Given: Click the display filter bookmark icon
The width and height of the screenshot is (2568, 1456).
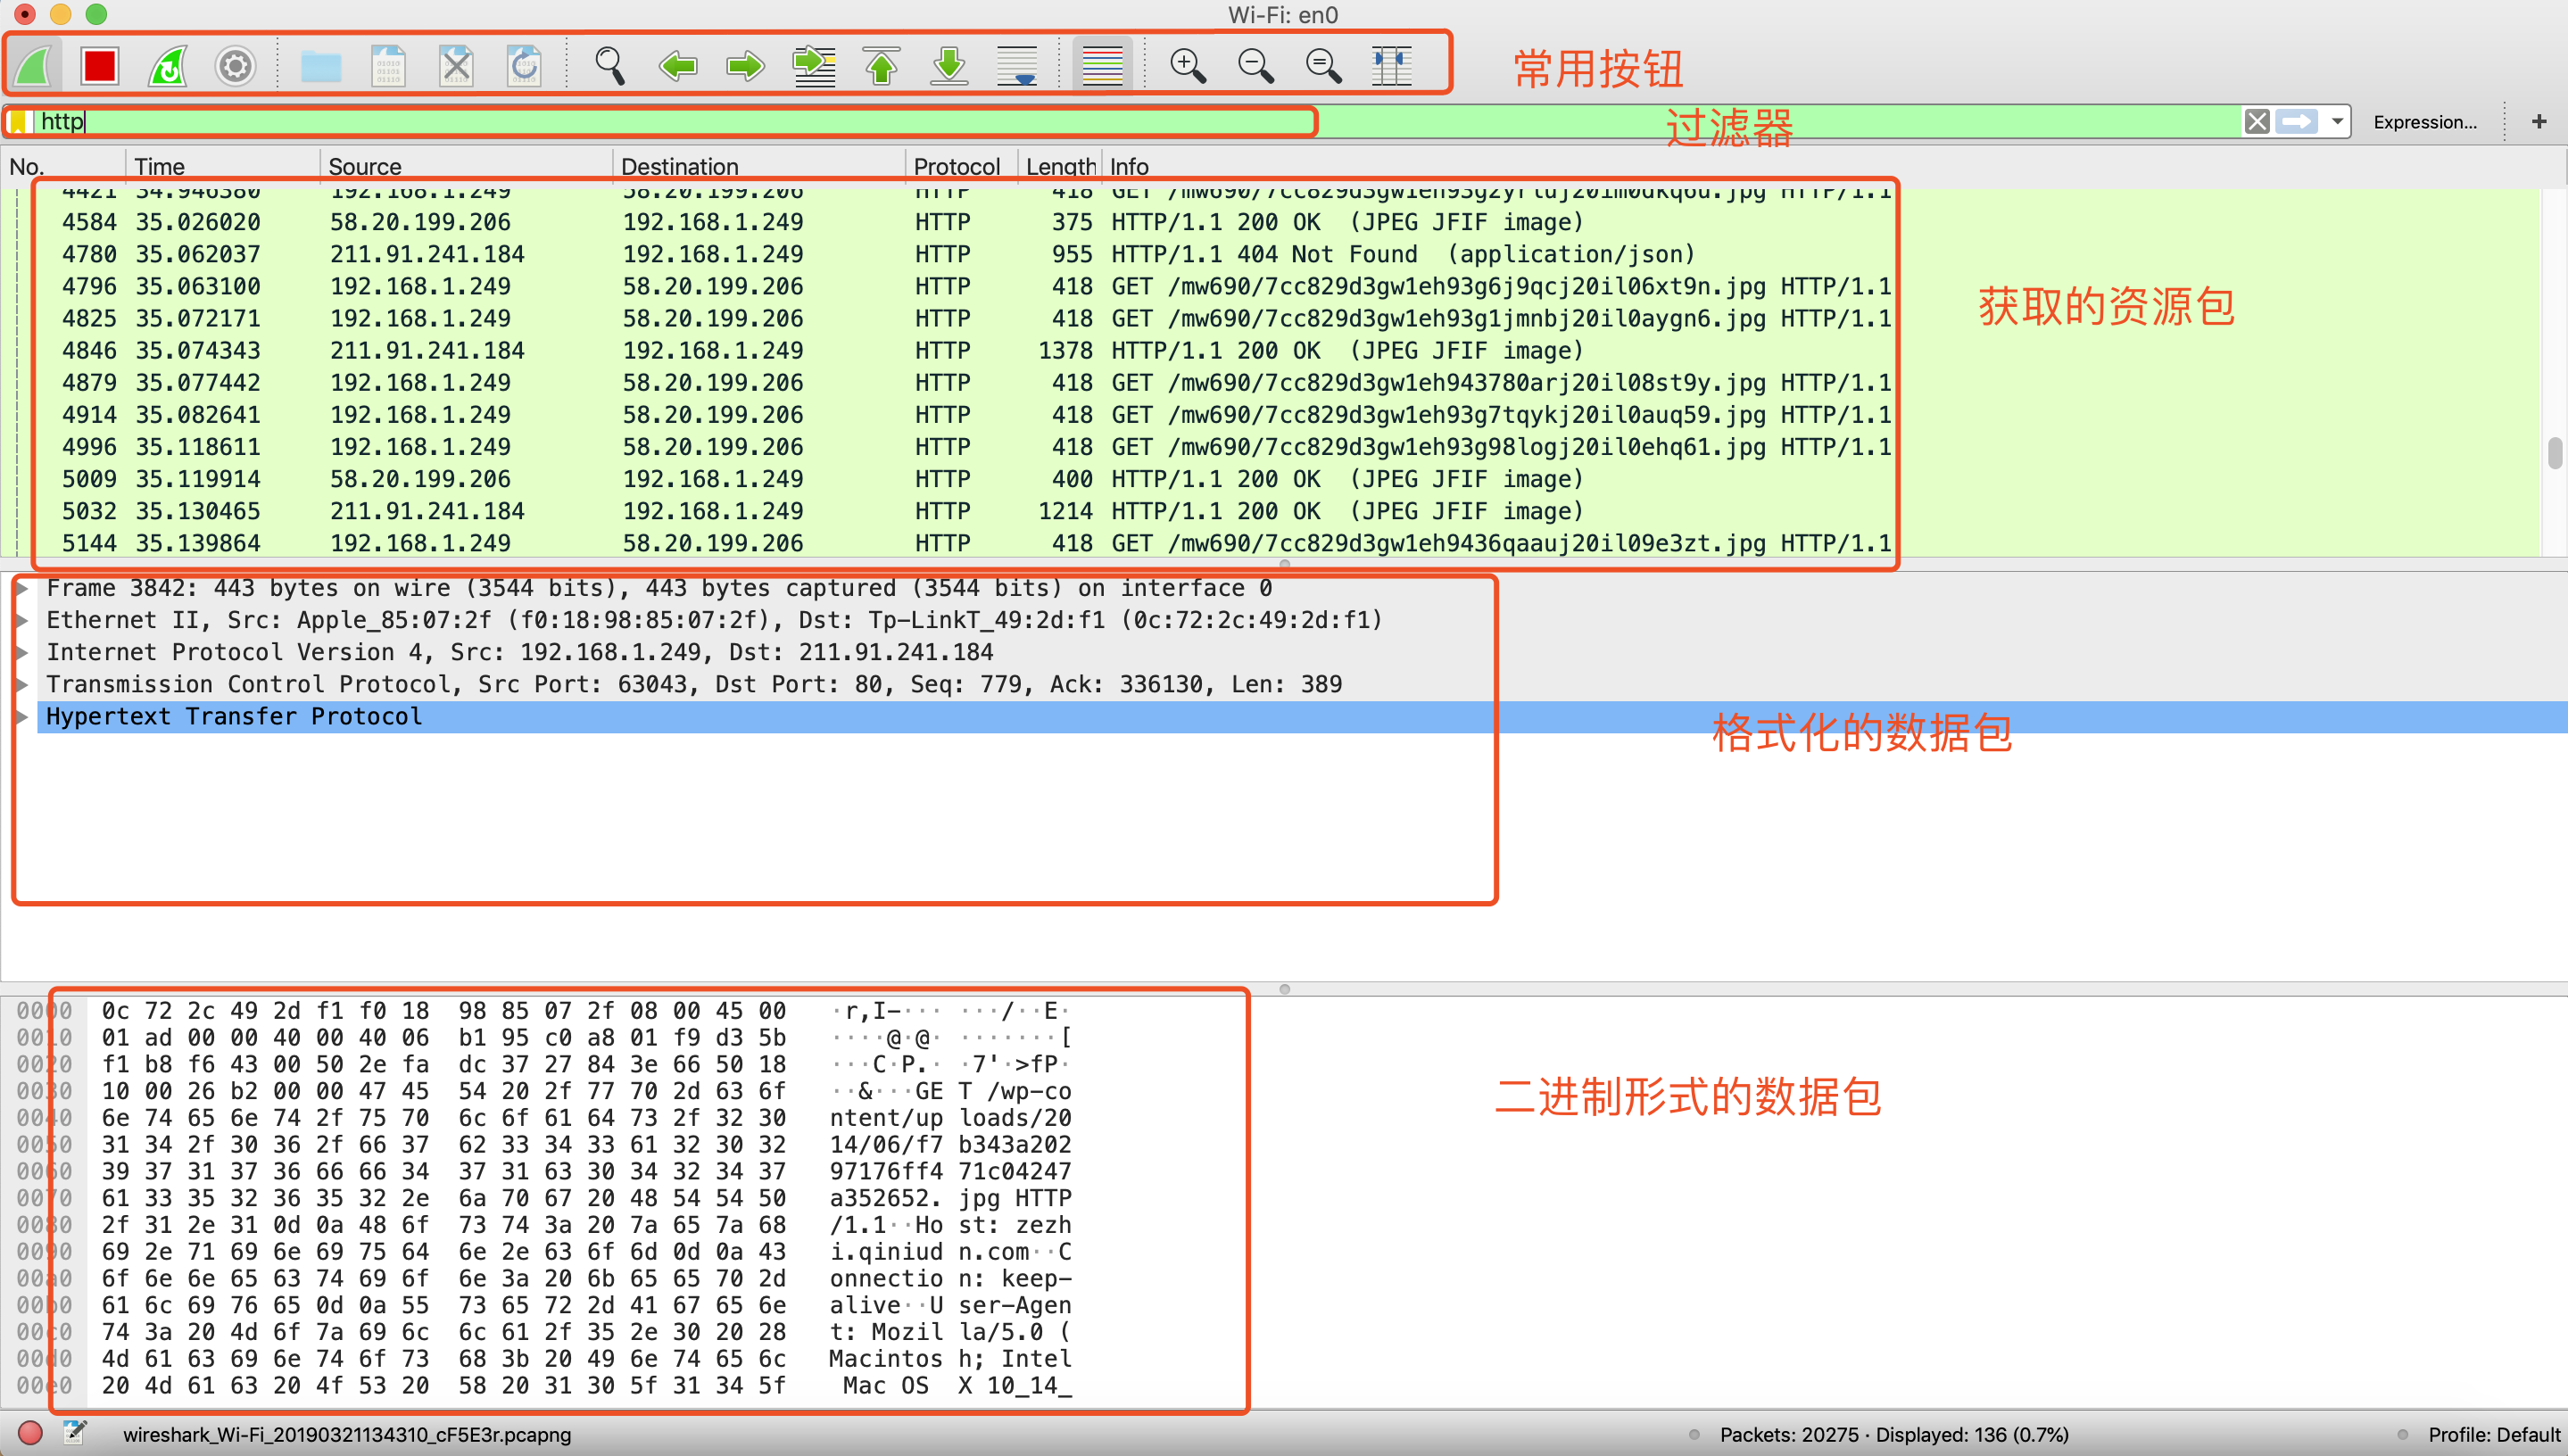Looking at the screenshot, I should tap(18, 122).
